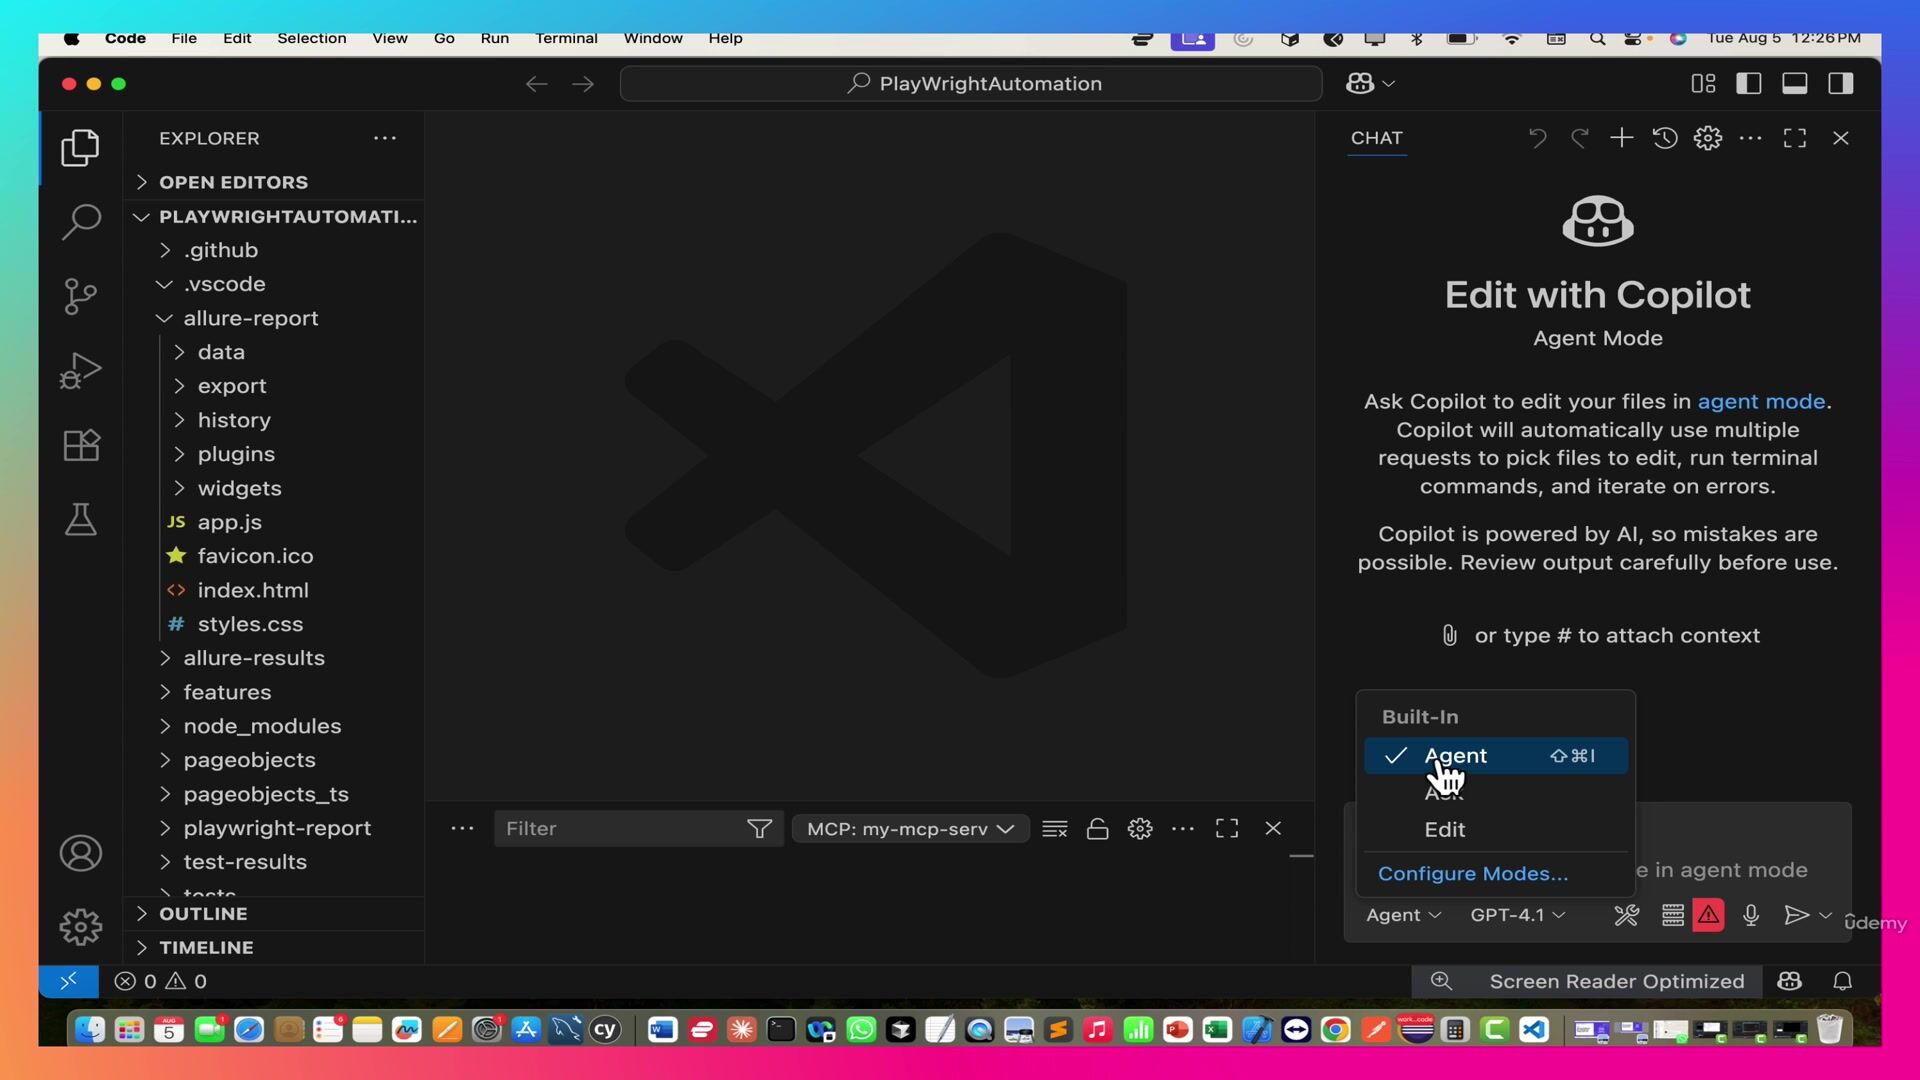The image size is (1920, 1080).
Task: Open index.html in the explorer
Action: (253, 590)
